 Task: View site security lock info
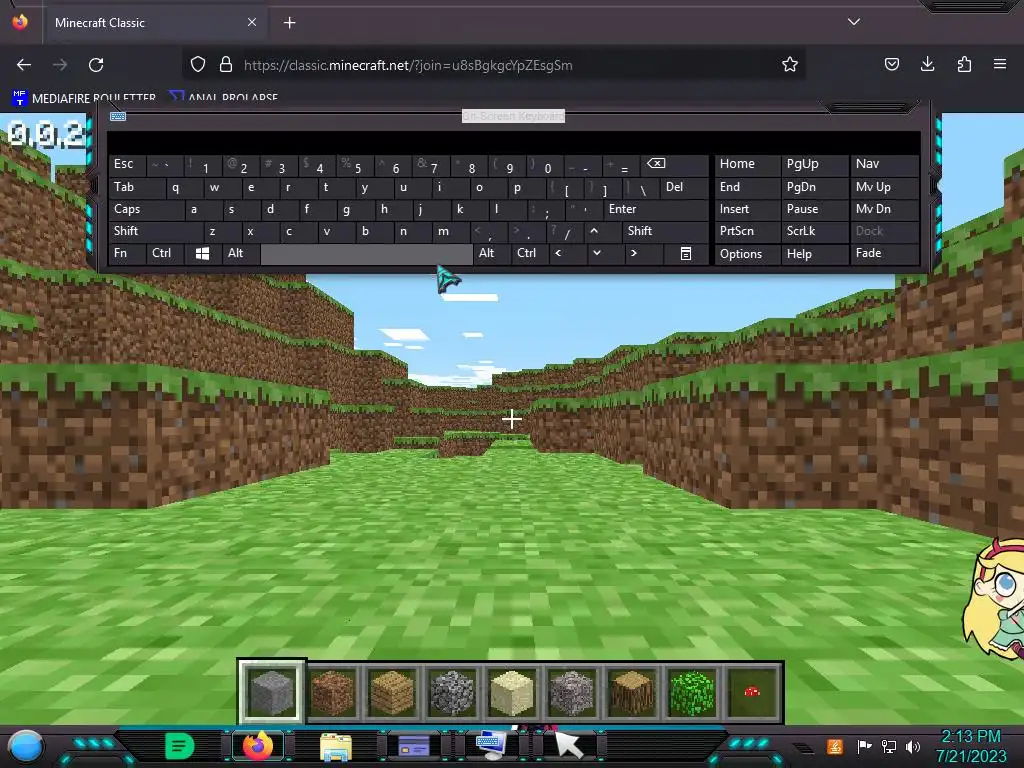[226, 64]
